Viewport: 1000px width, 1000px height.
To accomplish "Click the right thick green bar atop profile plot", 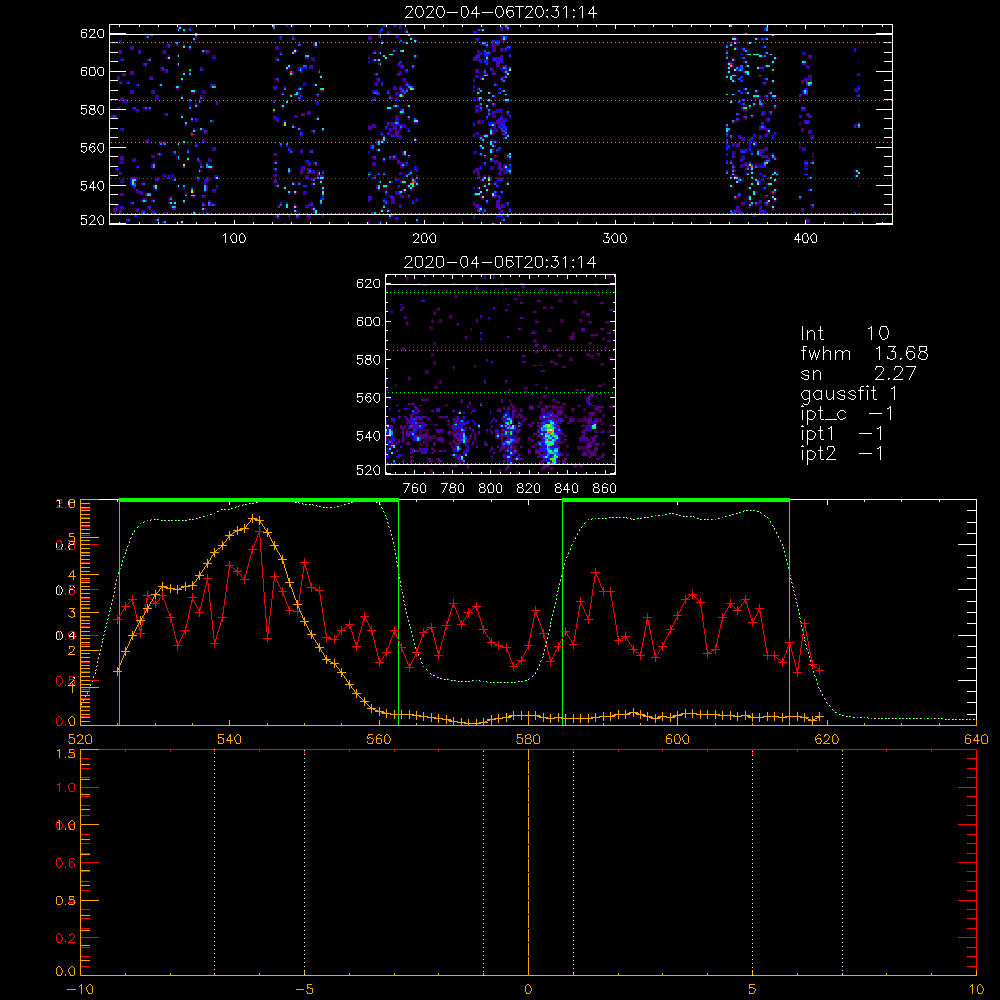I will coord(676,500).
